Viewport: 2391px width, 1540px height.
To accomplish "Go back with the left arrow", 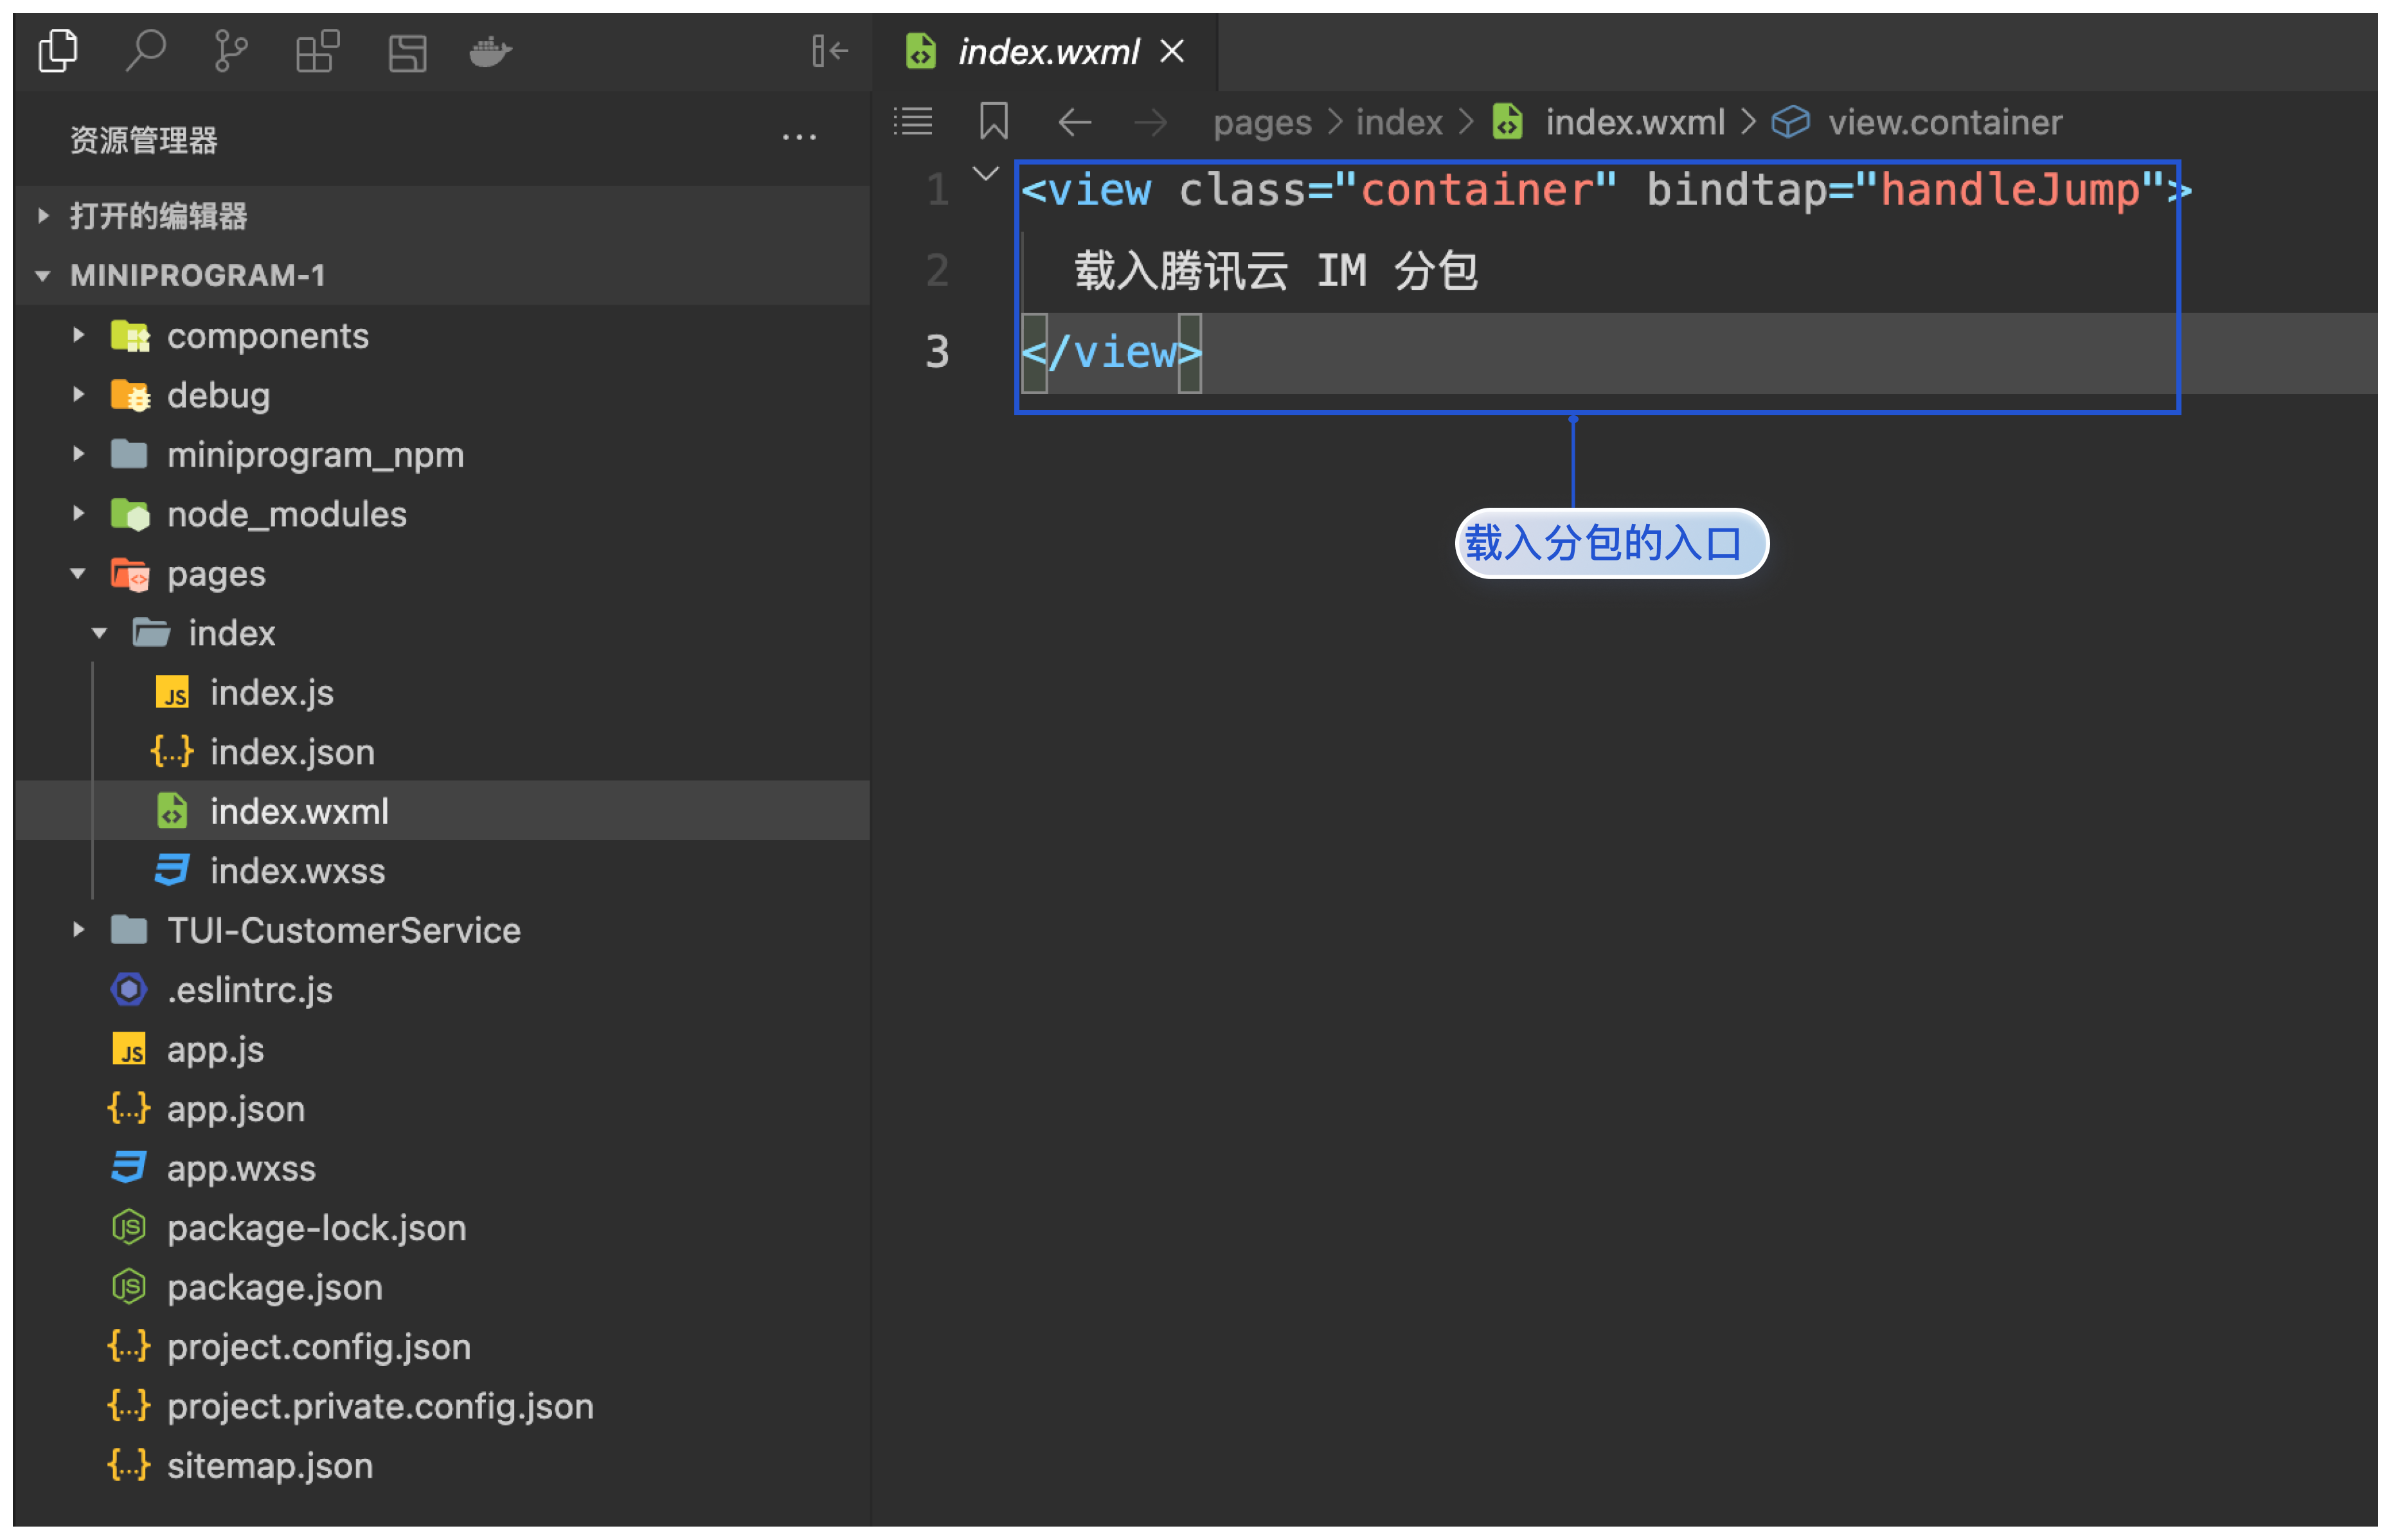I will [1075, 122].
